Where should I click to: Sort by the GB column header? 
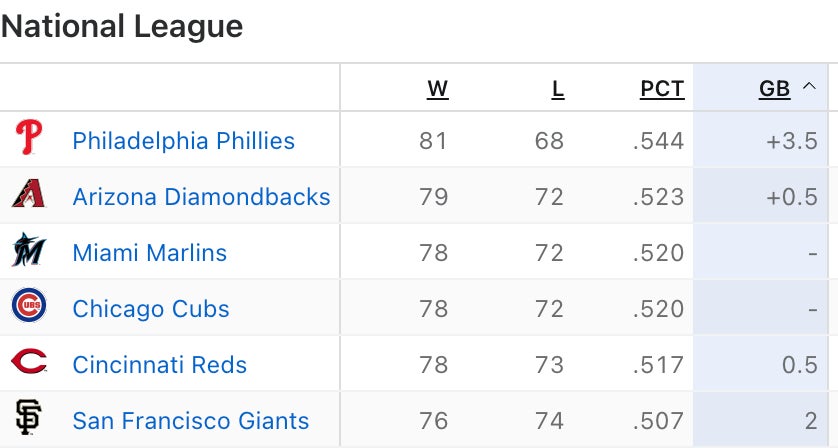coord(774,89)
